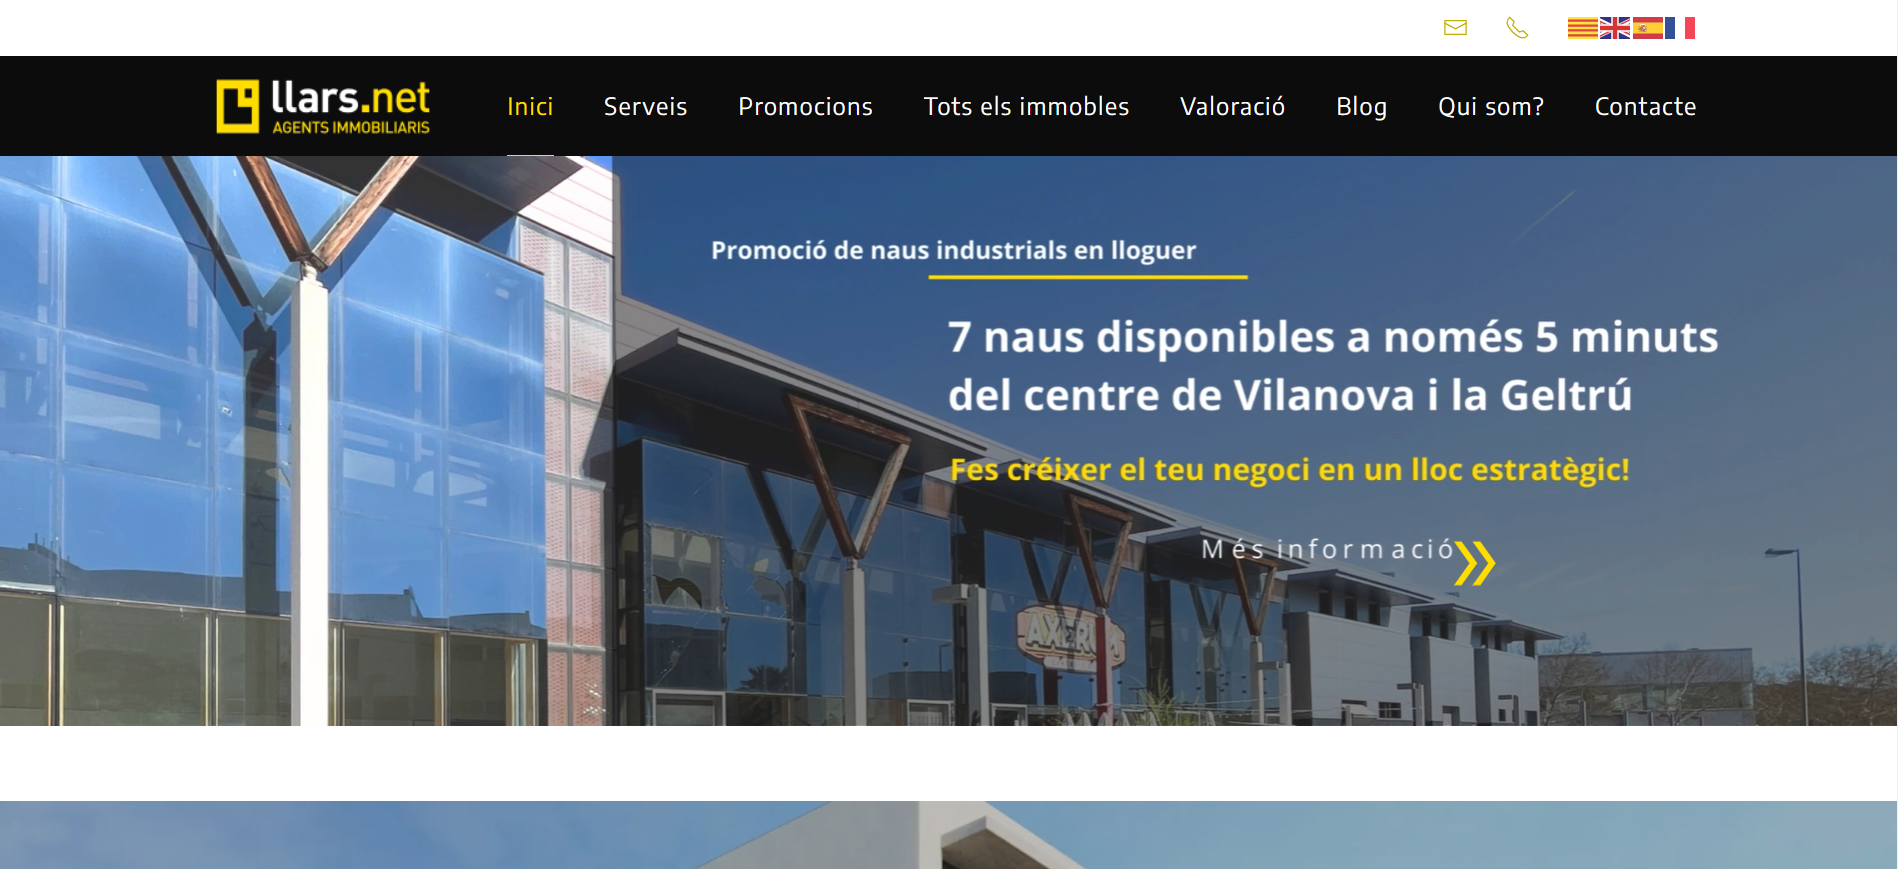Click the white house image below the banner
The image size is (1898, 869).
click(x=948, y=835)
